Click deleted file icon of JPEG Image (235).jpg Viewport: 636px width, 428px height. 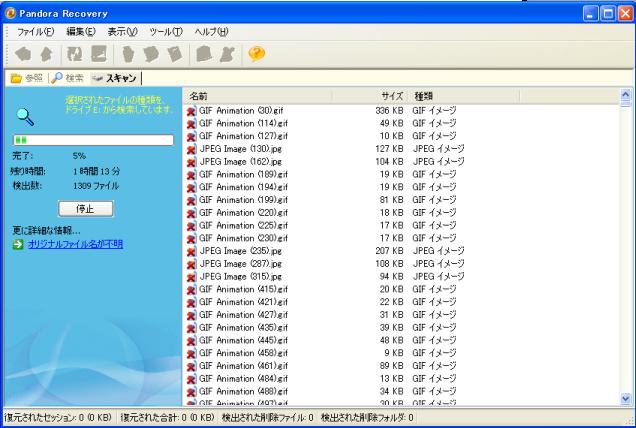click(x=191, y=252)
